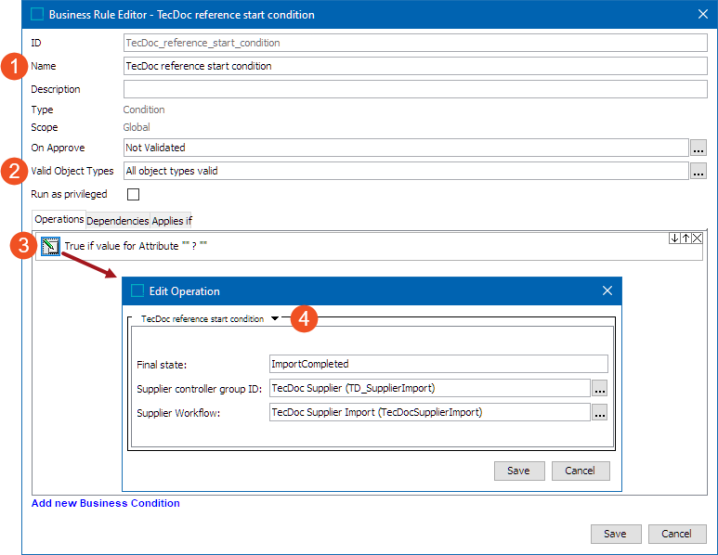The image size is (718, 555).
Task: Click the Final state label
Action: pos(162,365)
